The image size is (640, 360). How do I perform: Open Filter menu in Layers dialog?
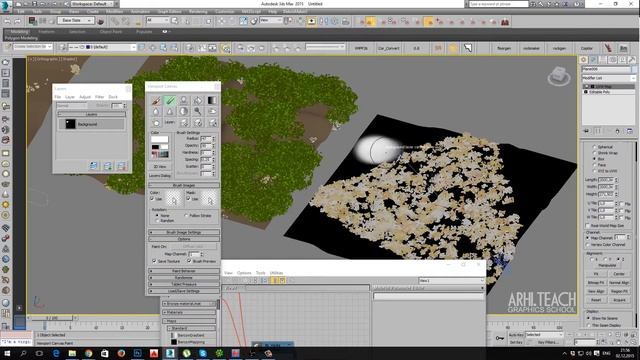tap(100, 97)
